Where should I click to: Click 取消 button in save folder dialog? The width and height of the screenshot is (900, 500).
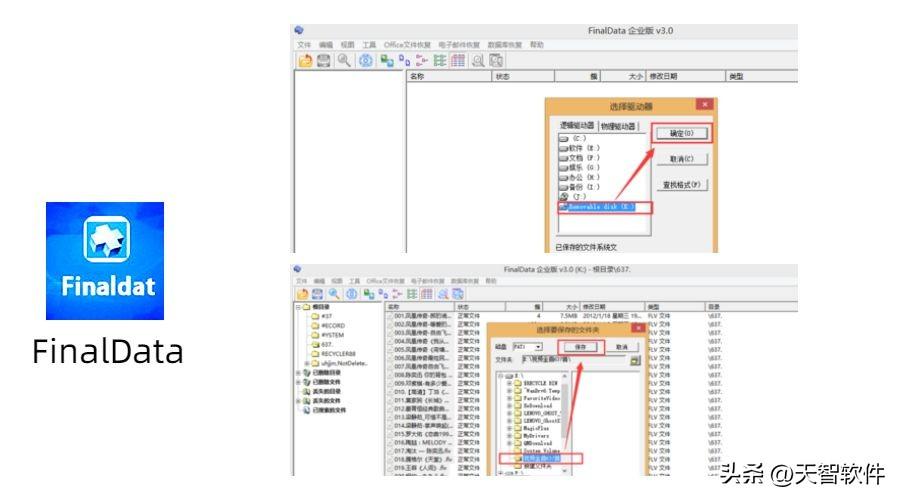pyautogui.click(x=622, y=347)
